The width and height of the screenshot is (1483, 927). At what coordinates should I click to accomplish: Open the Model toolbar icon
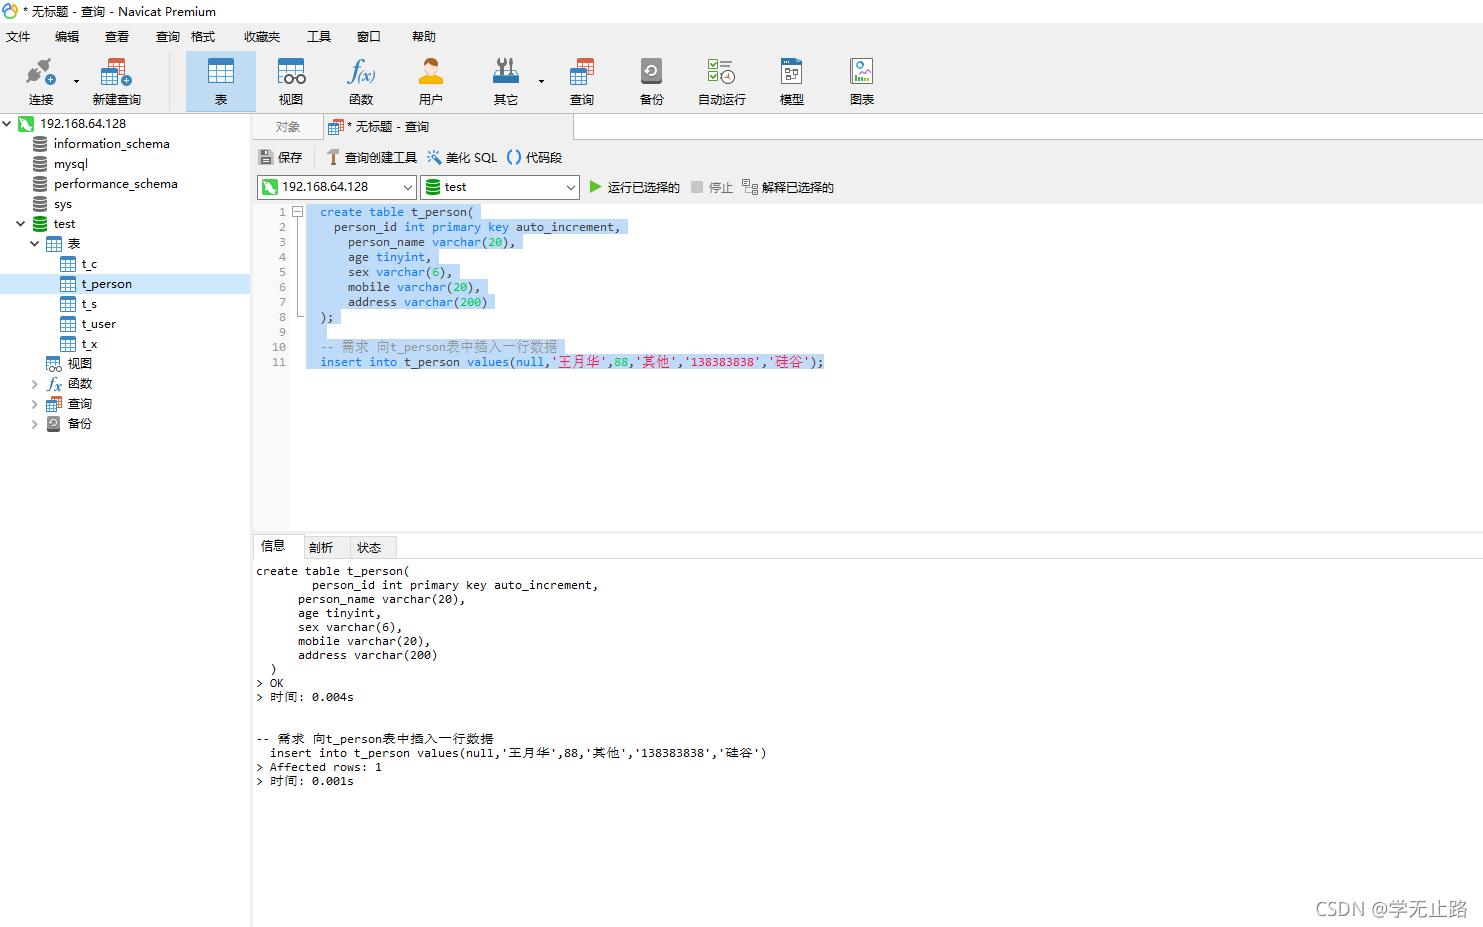pyautogui.click(x=792, y=81)
